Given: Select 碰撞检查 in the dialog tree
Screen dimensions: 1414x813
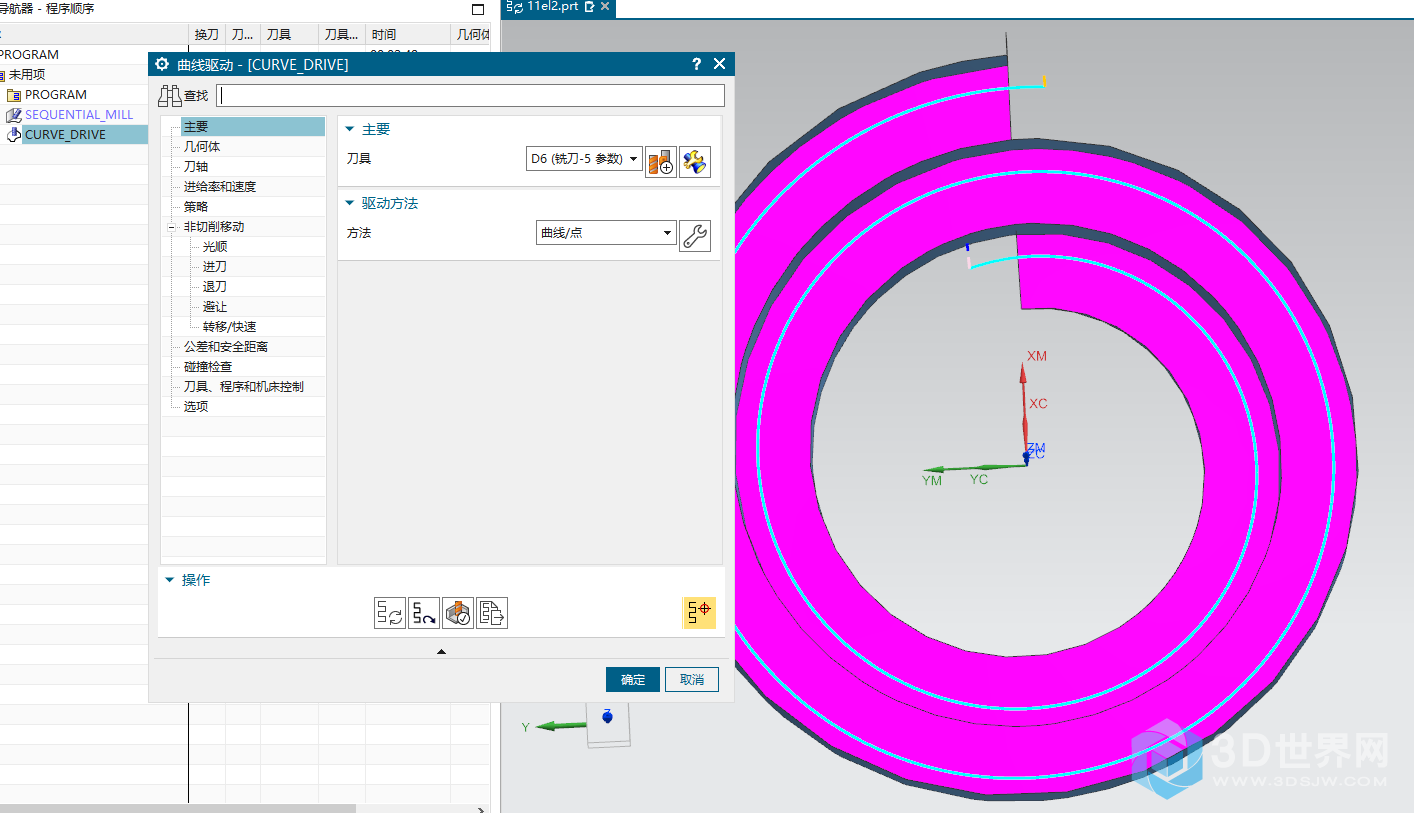Looking at the screenshot, I should (208, 367).
